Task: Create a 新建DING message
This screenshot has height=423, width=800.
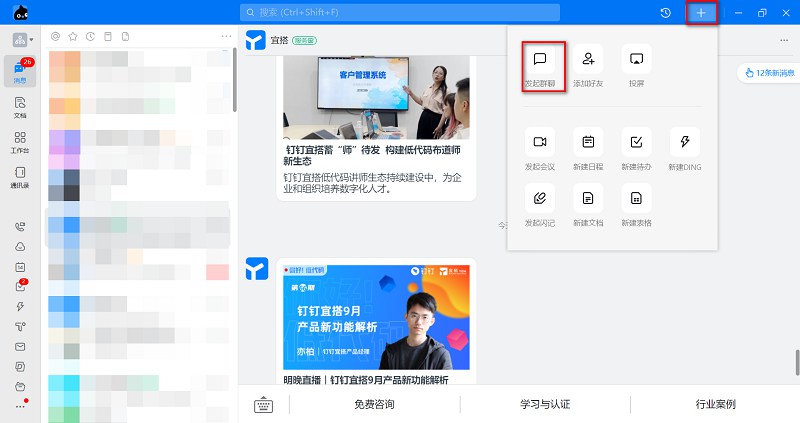Action: tap(685, 150)
